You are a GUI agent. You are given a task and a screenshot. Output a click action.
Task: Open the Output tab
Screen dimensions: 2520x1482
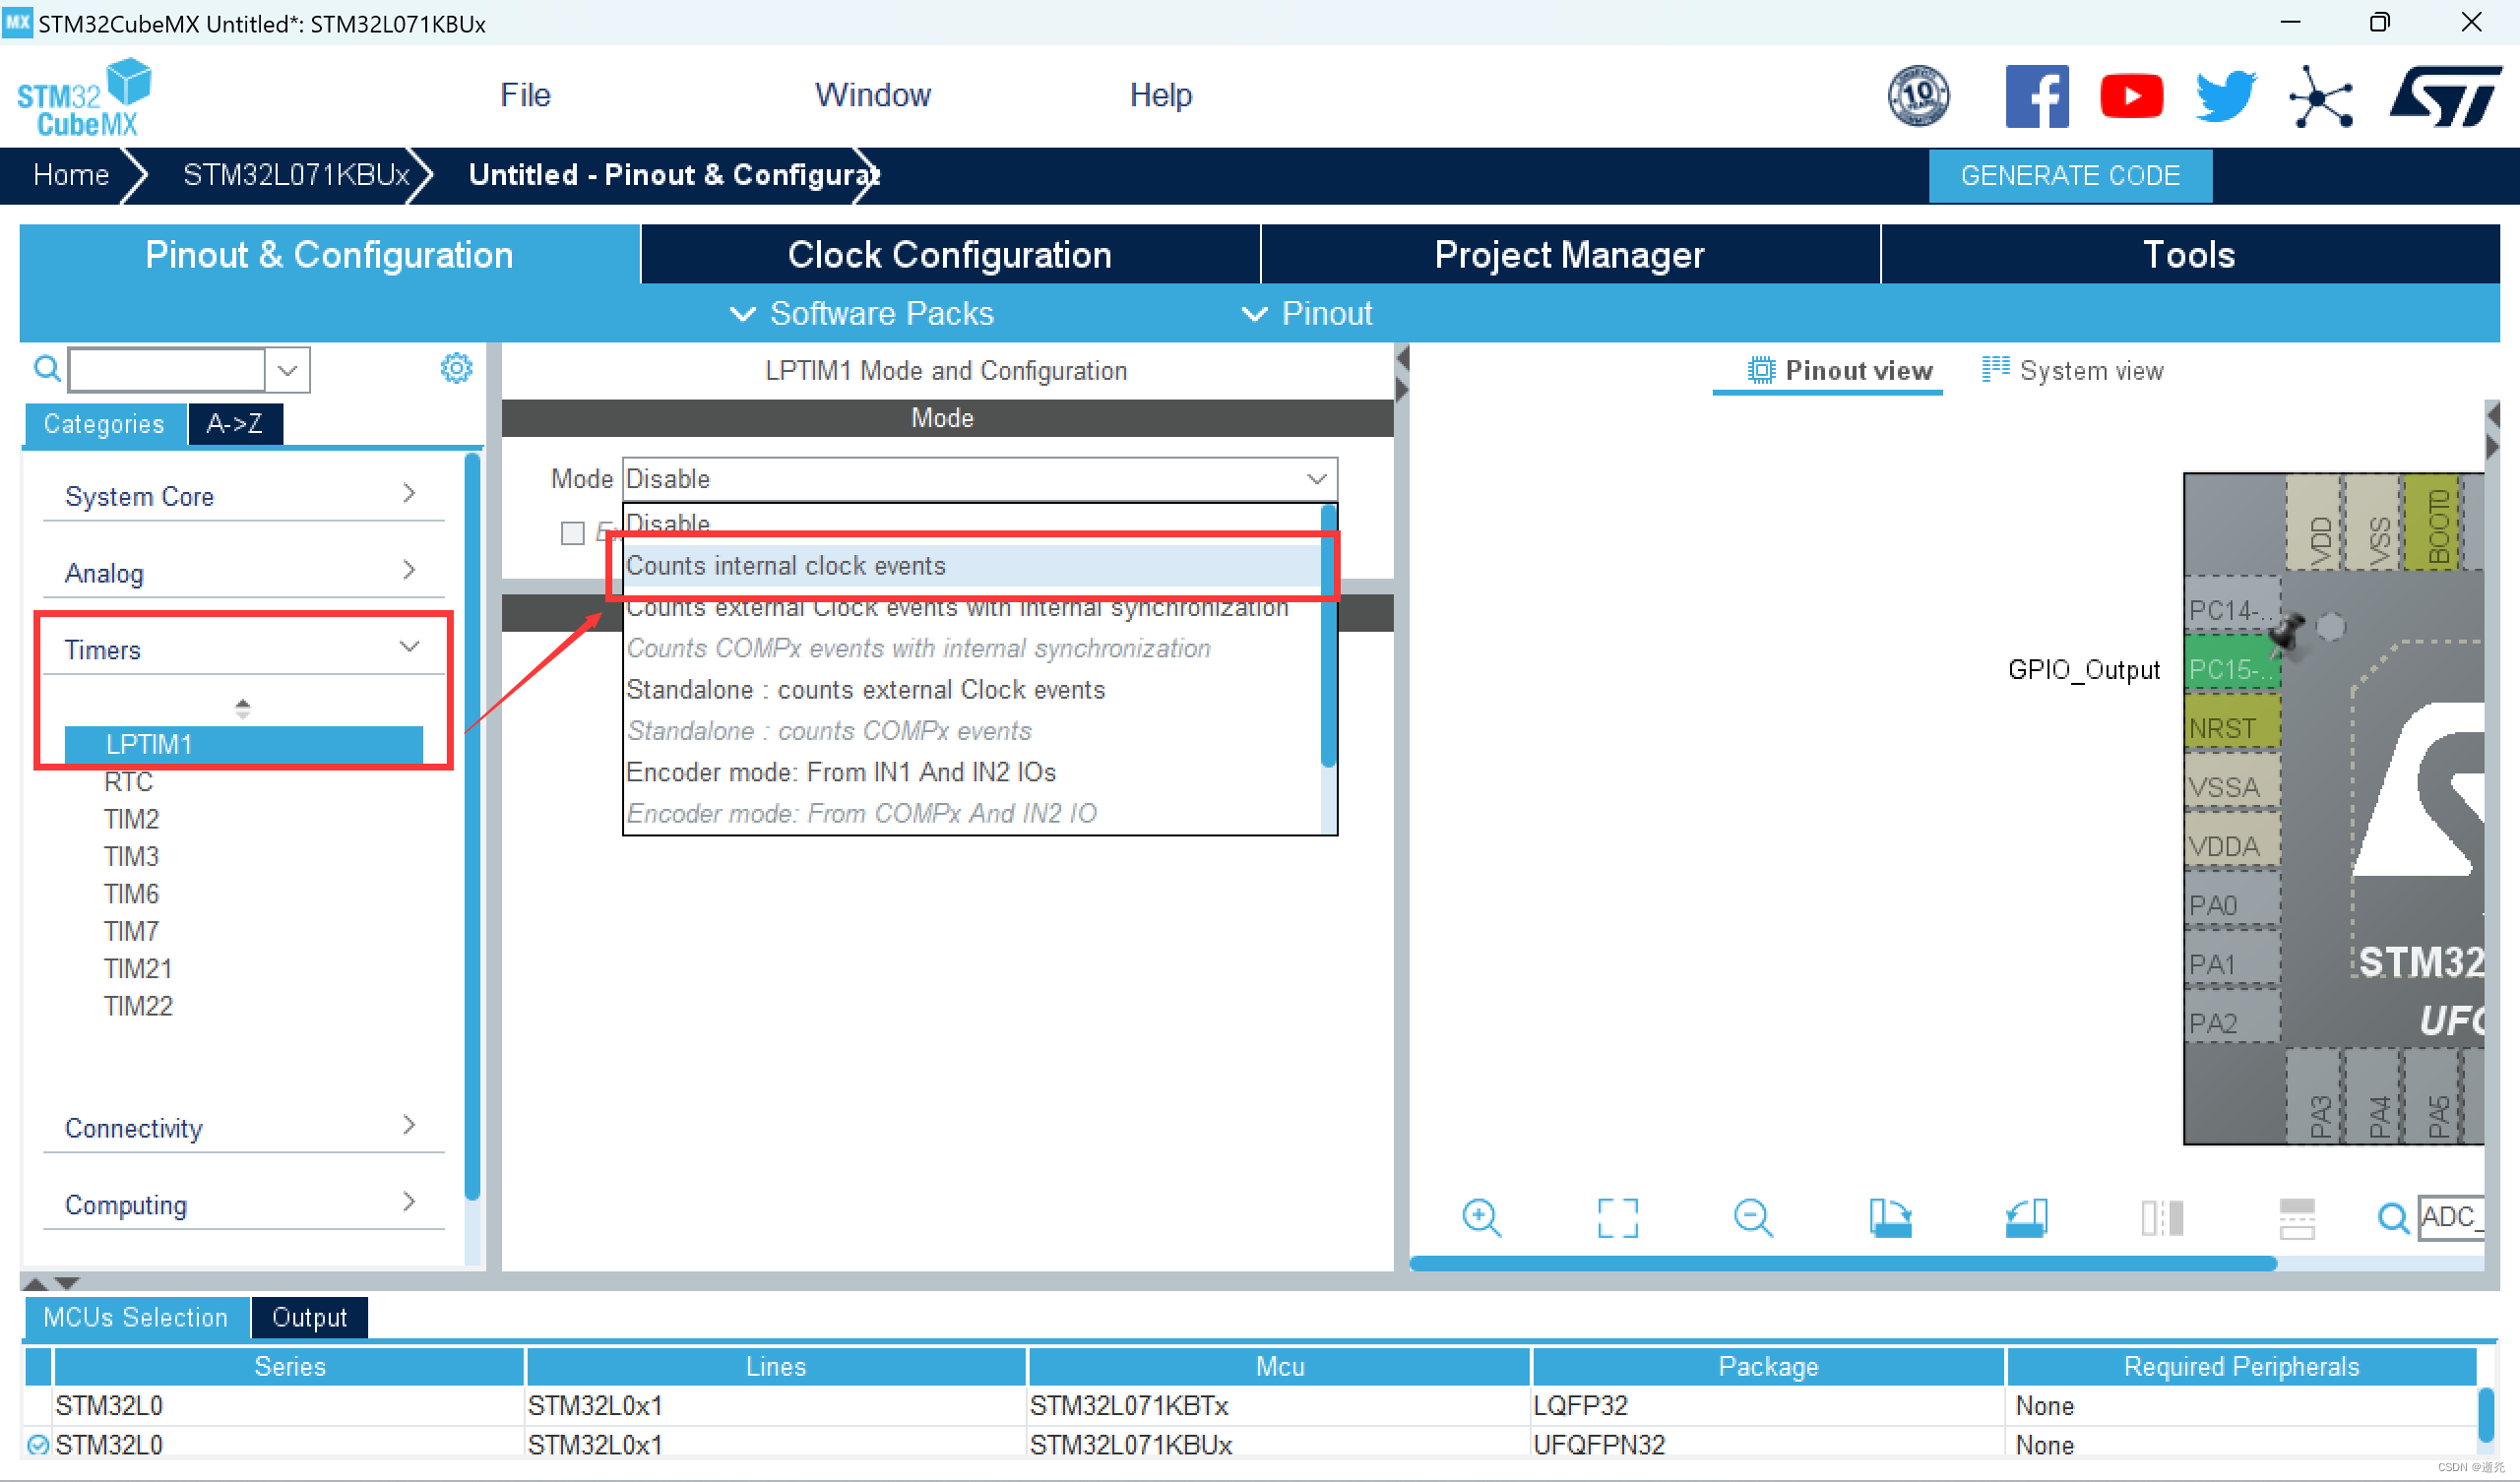(309, 1317)
